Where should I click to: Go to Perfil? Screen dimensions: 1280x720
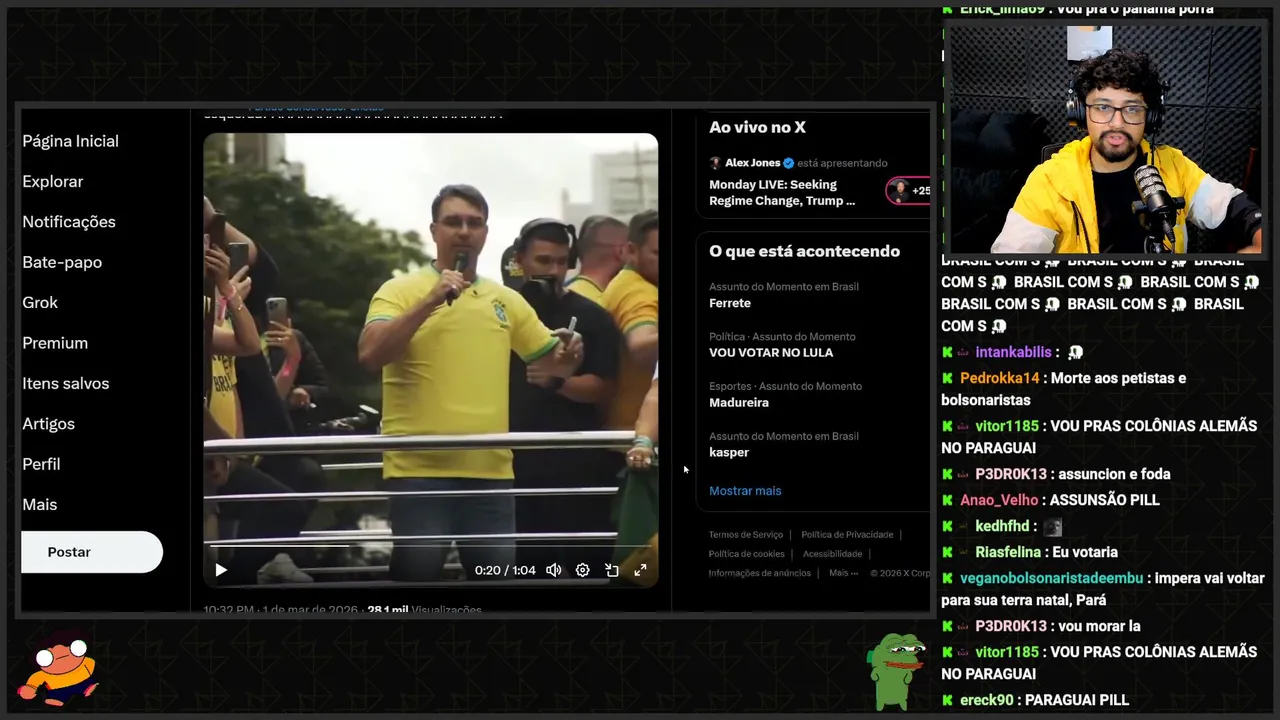coord(41,464)
